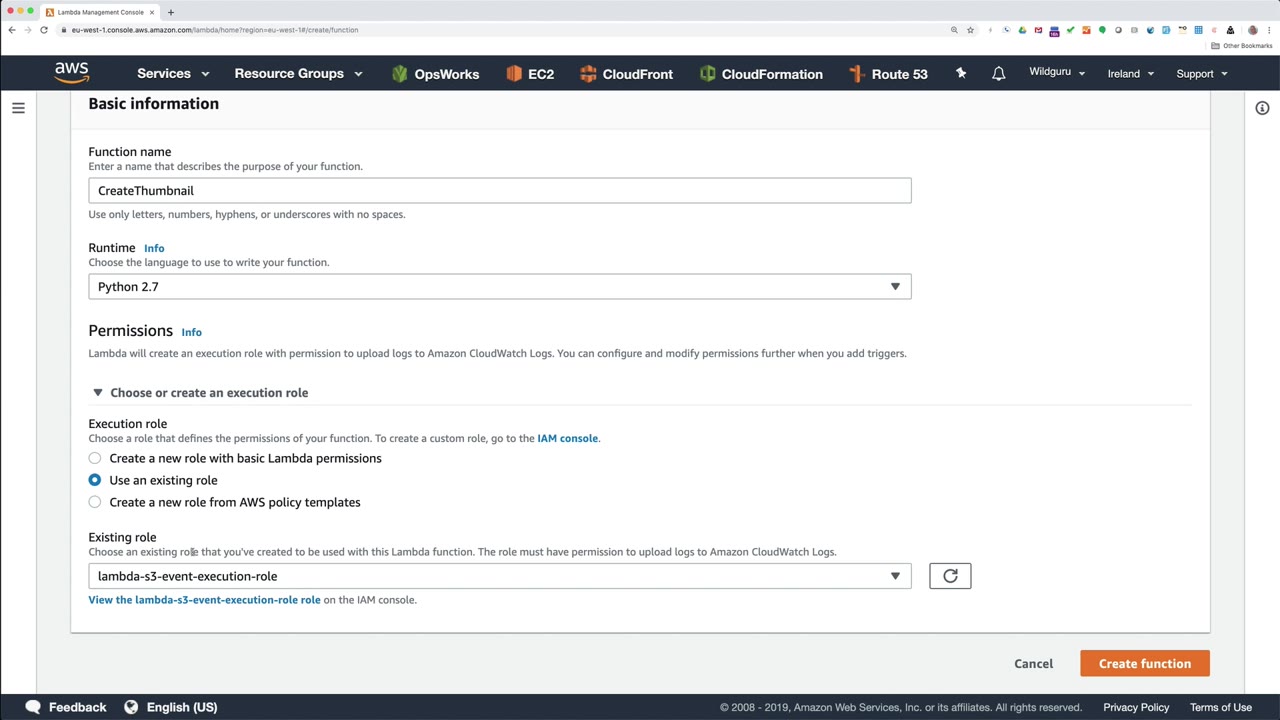Select 'Create a new role from AWS policy templates'

pos(95,502)
